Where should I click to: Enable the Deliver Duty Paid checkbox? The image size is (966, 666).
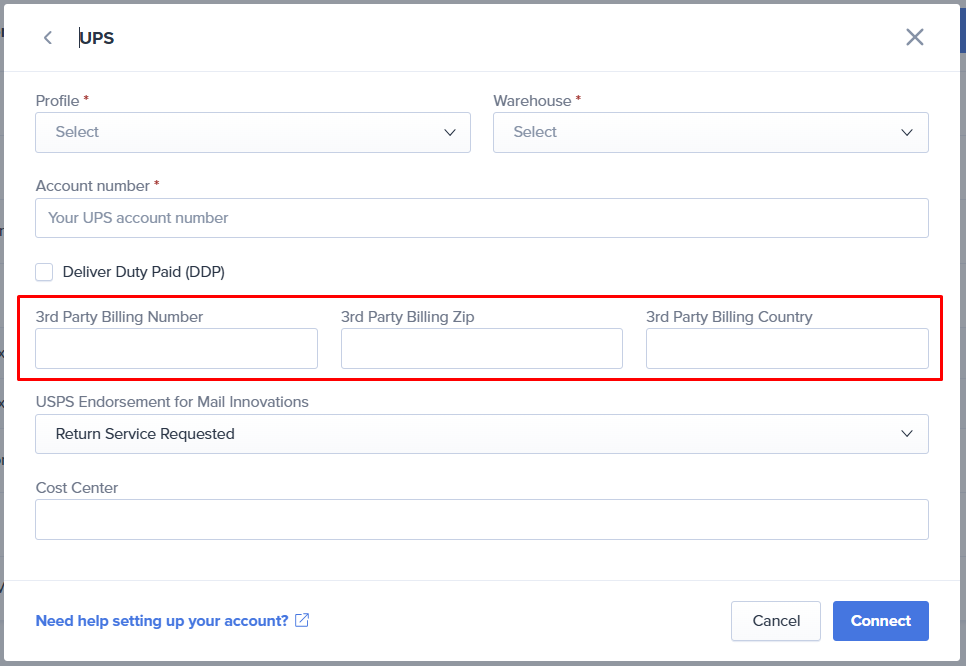(x=44, y=272)
